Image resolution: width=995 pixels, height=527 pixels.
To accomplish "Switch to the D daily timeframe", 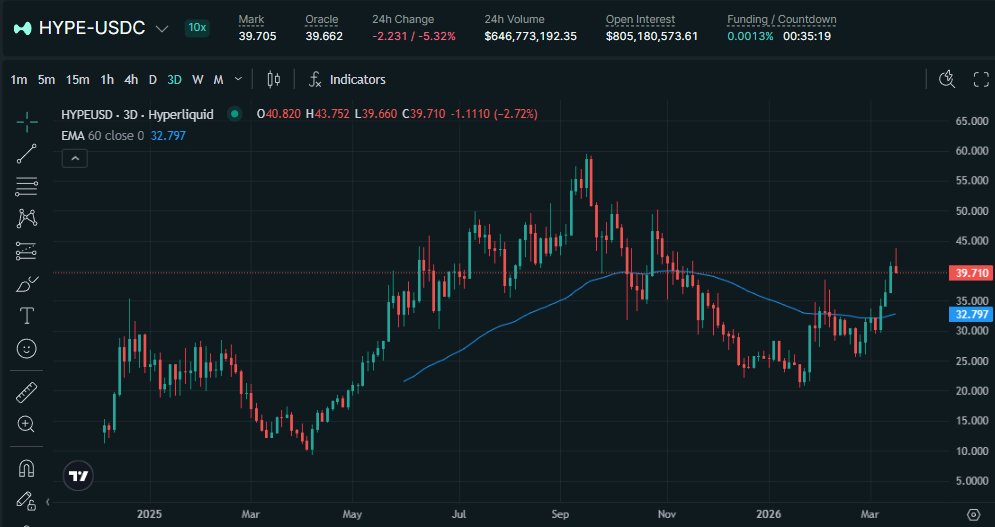I will (152, 79).
